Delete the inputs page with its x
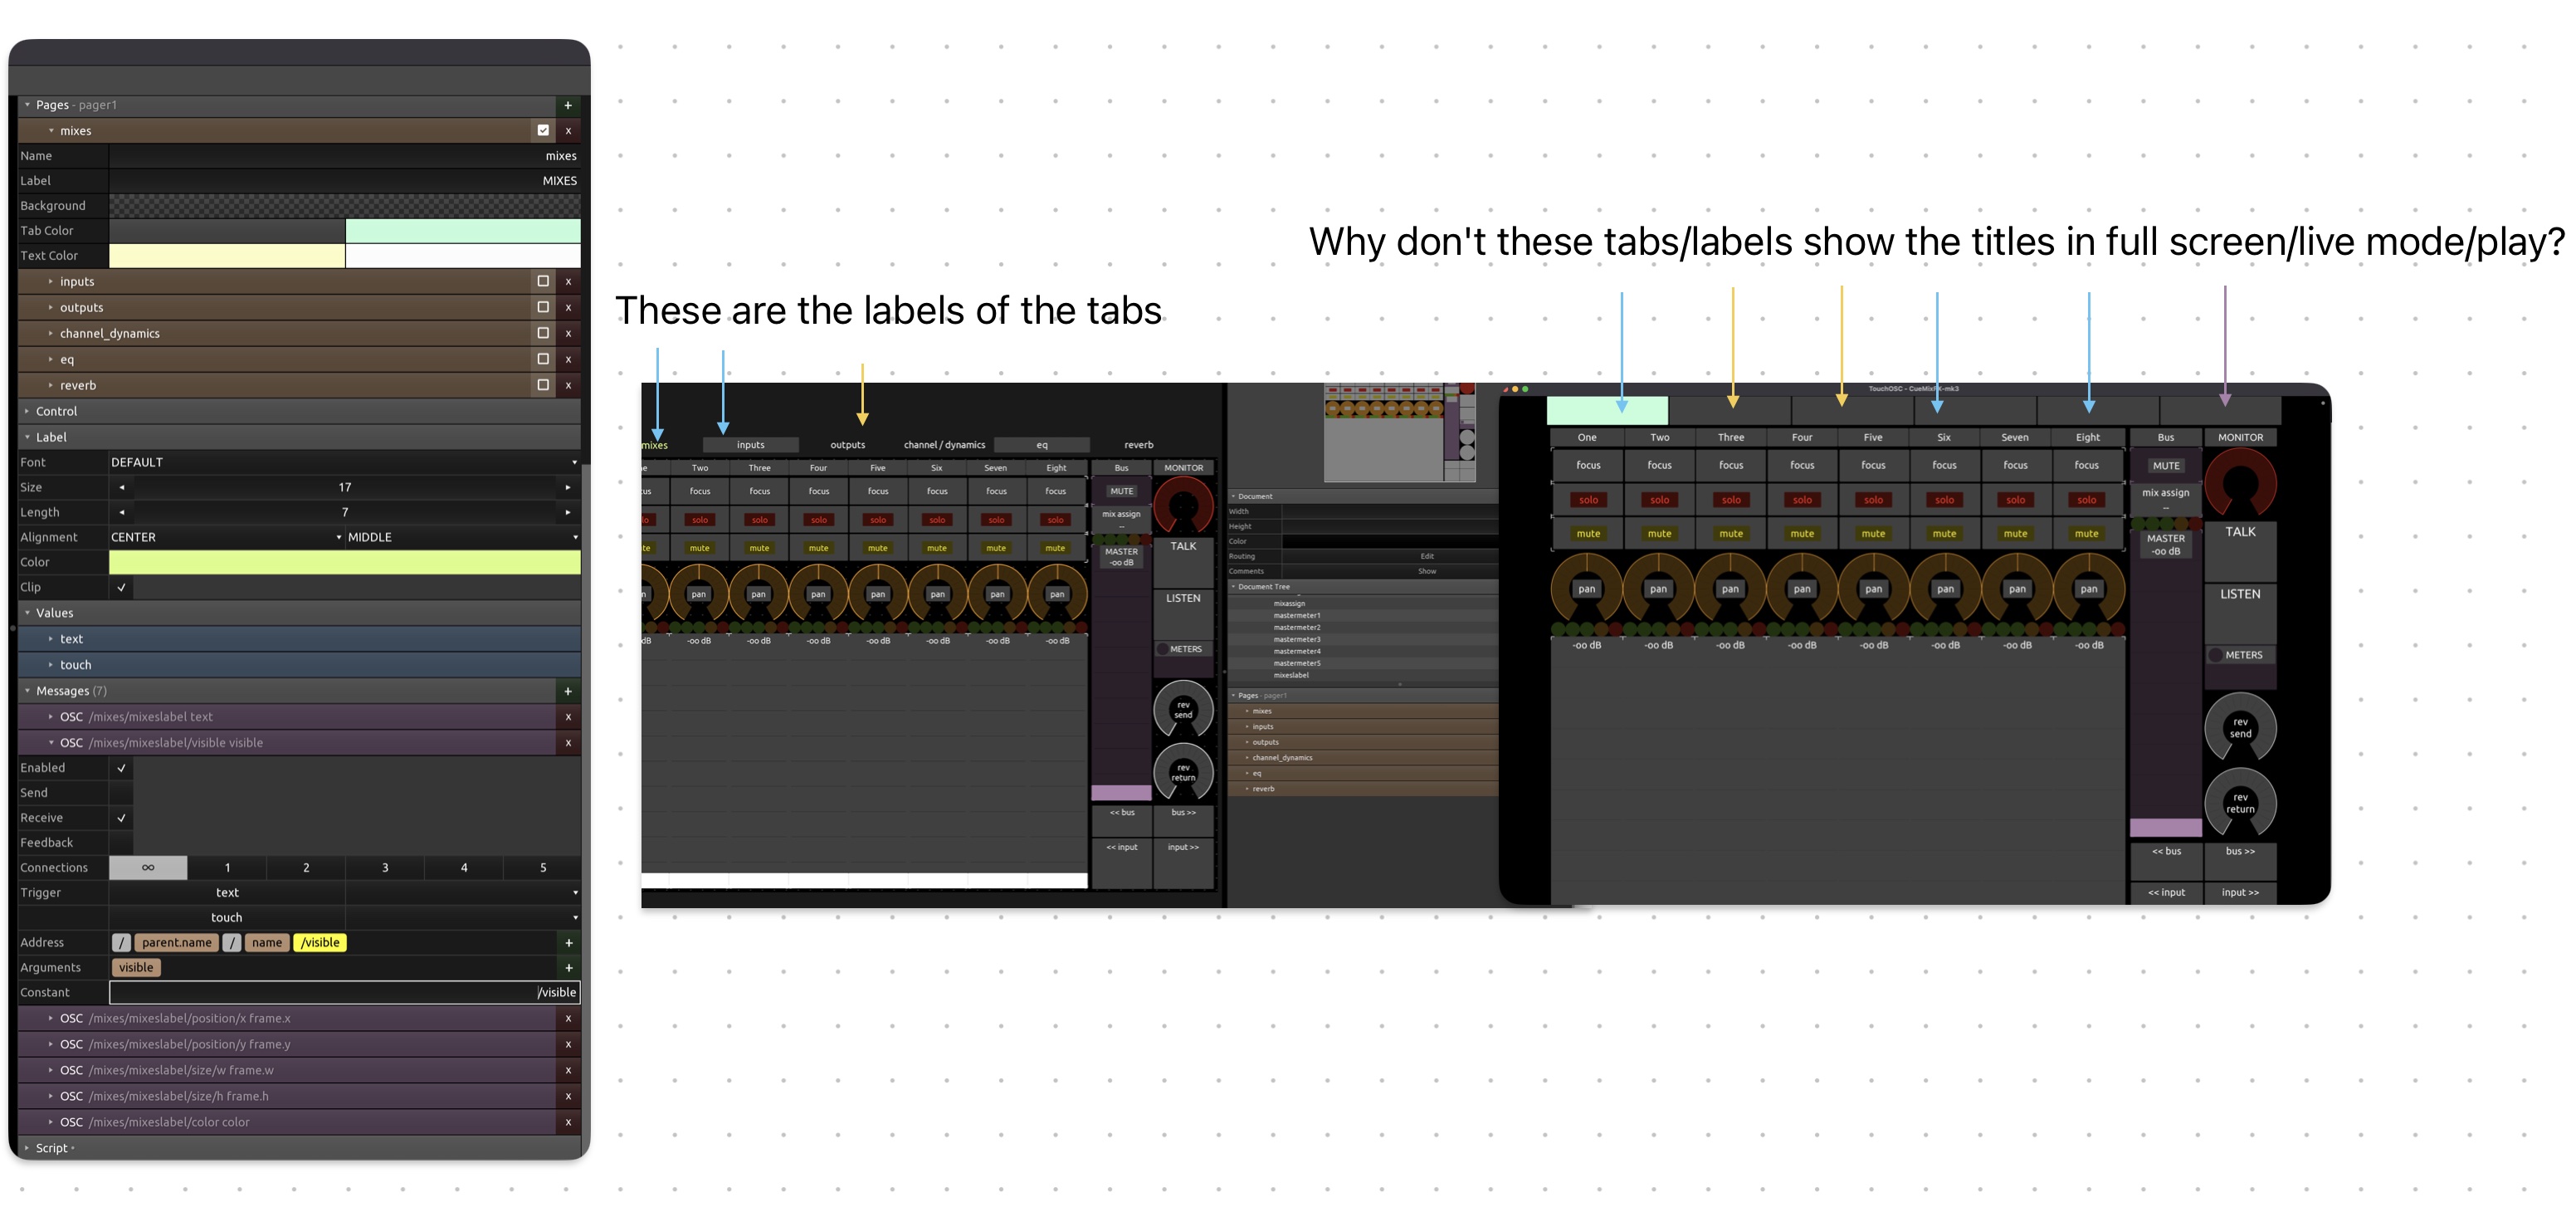Image resolution: width=2576 pixels, height=1207 pixels. point(568,282)
